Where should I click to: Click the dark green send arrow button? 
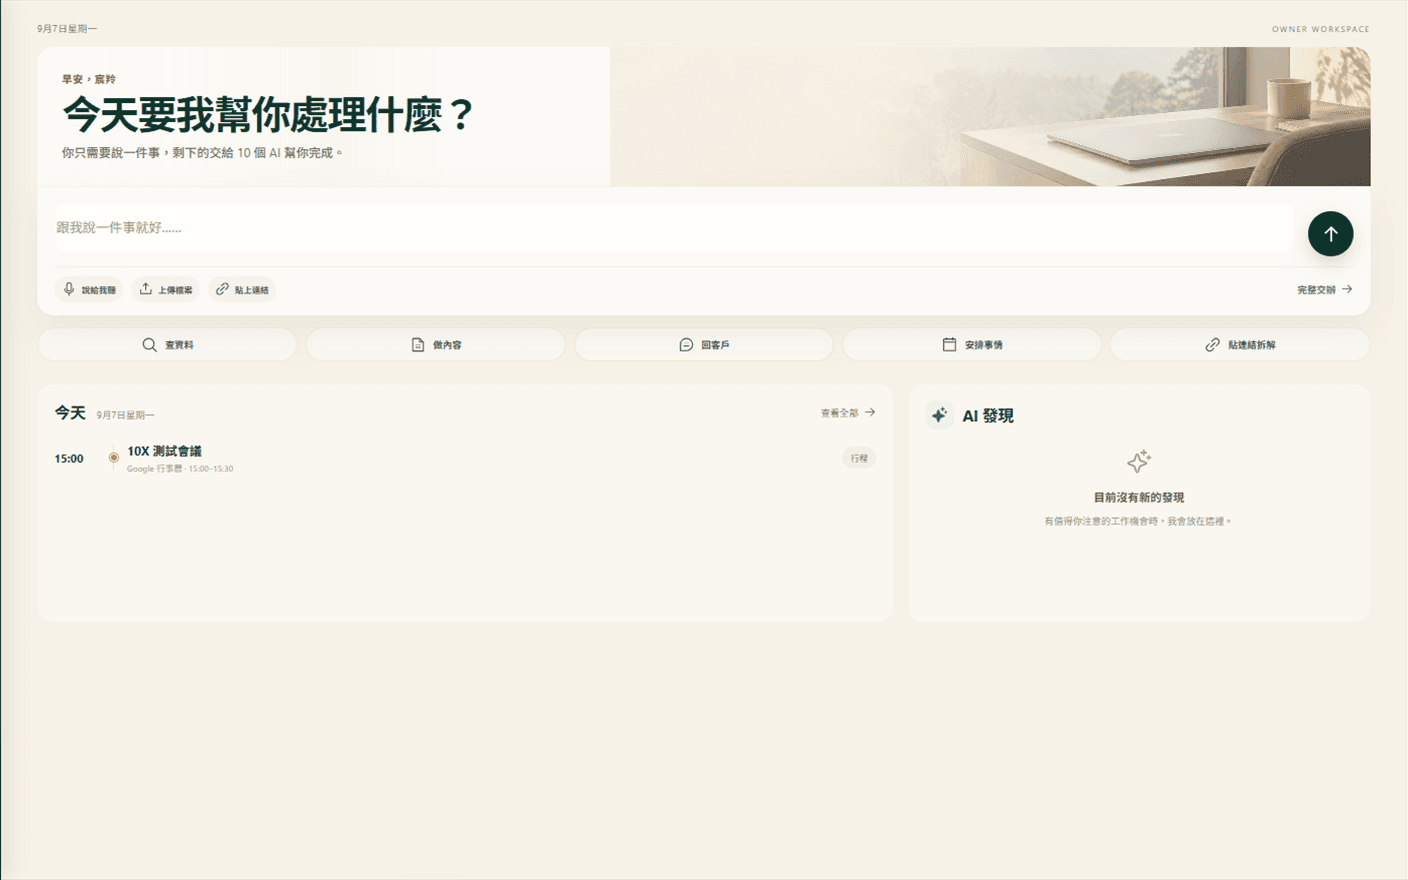pos(1330,234)
